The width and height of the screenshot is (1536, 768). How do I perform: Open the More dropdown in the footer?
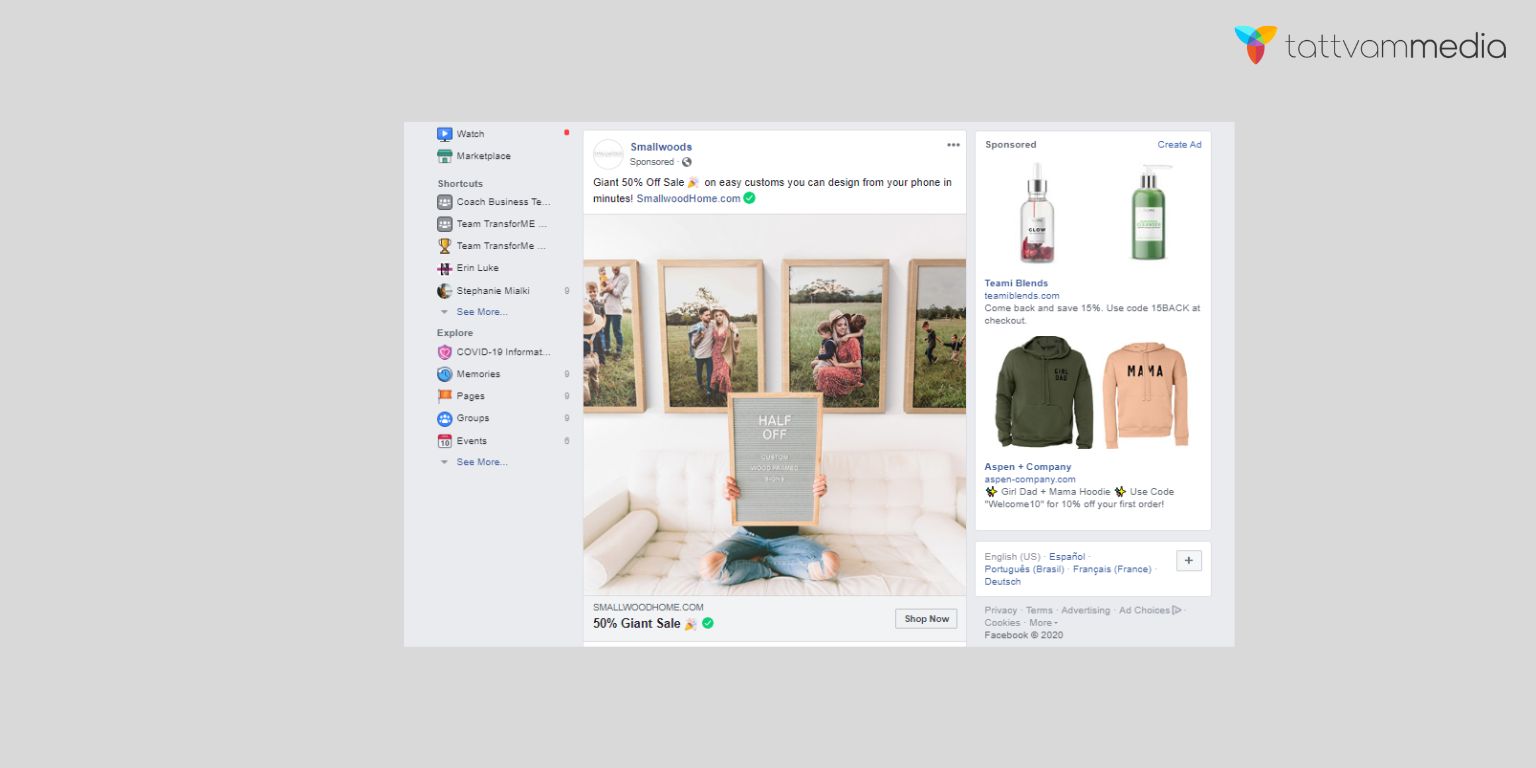click(1043, 623)
